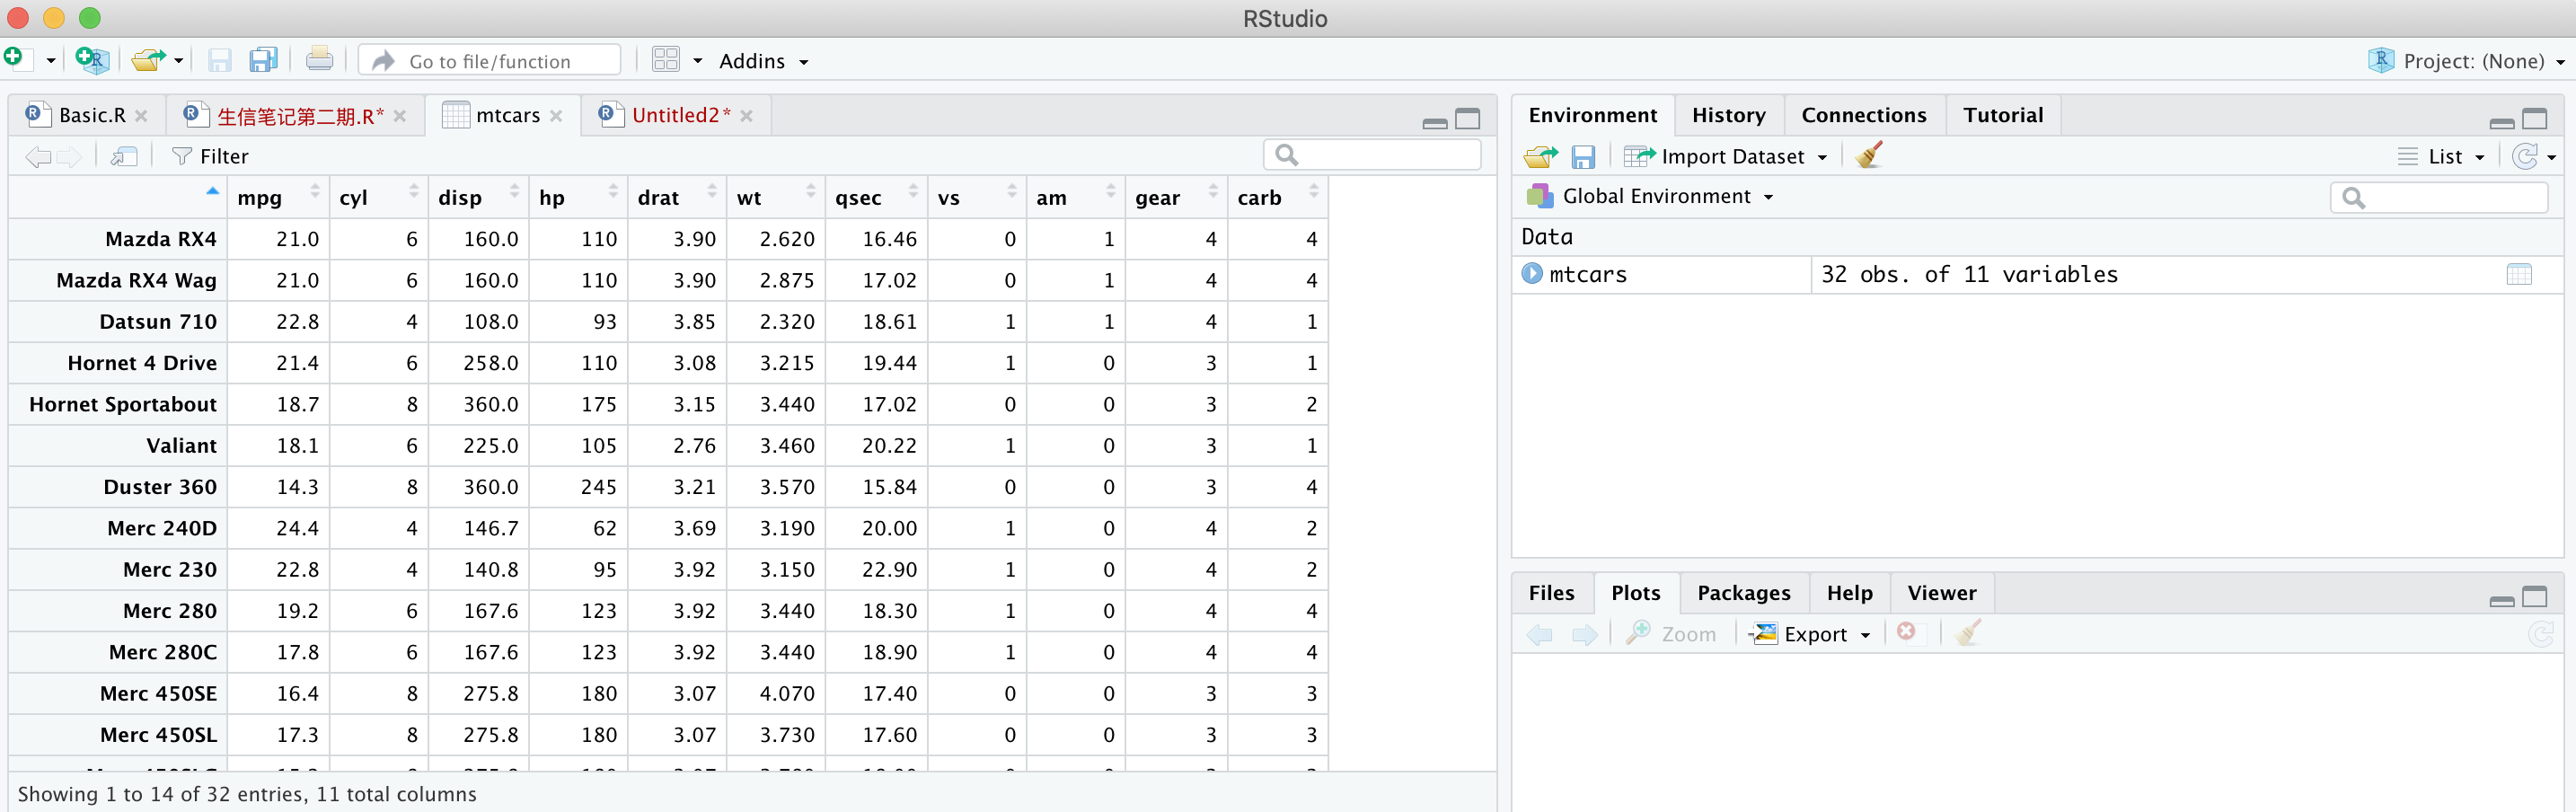
Task: Open the Import Dataset dropdown
Action: [1725, 156]
